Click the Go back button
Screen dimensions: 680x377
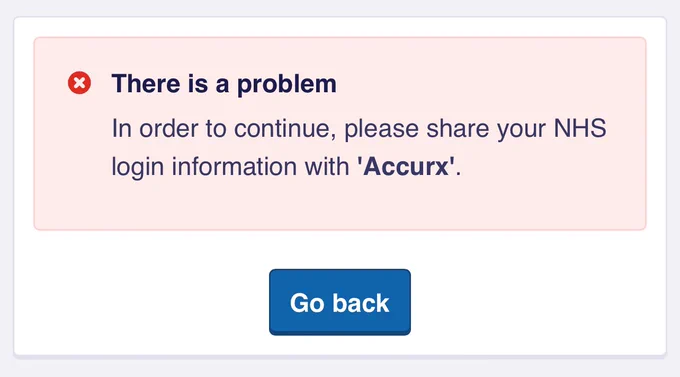pyautogui.click(x=340, y=302)
